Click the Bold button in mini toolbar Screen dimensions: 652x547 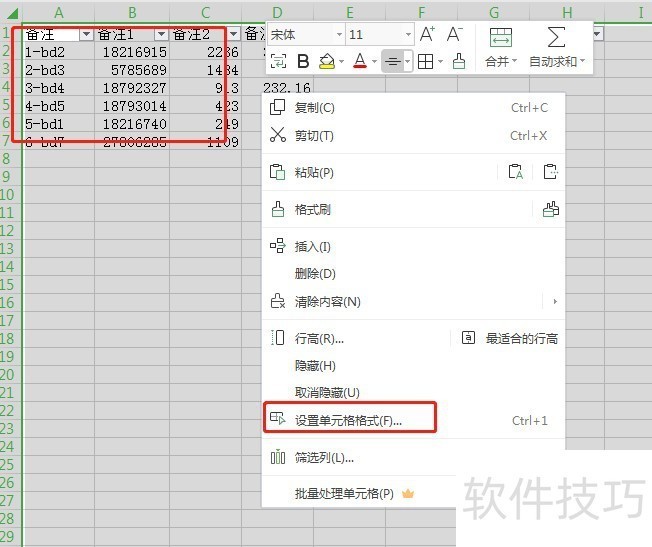point(303,62)
